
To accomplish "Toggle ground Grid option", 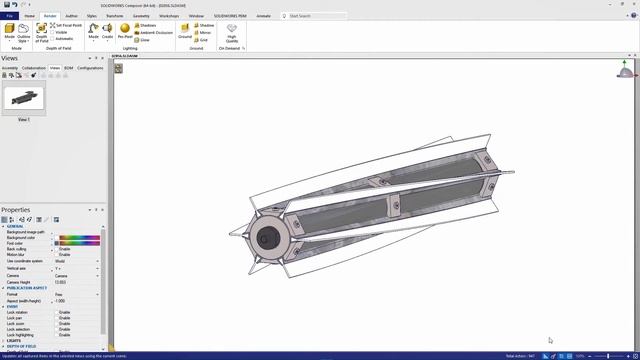I will click(201, 40).
